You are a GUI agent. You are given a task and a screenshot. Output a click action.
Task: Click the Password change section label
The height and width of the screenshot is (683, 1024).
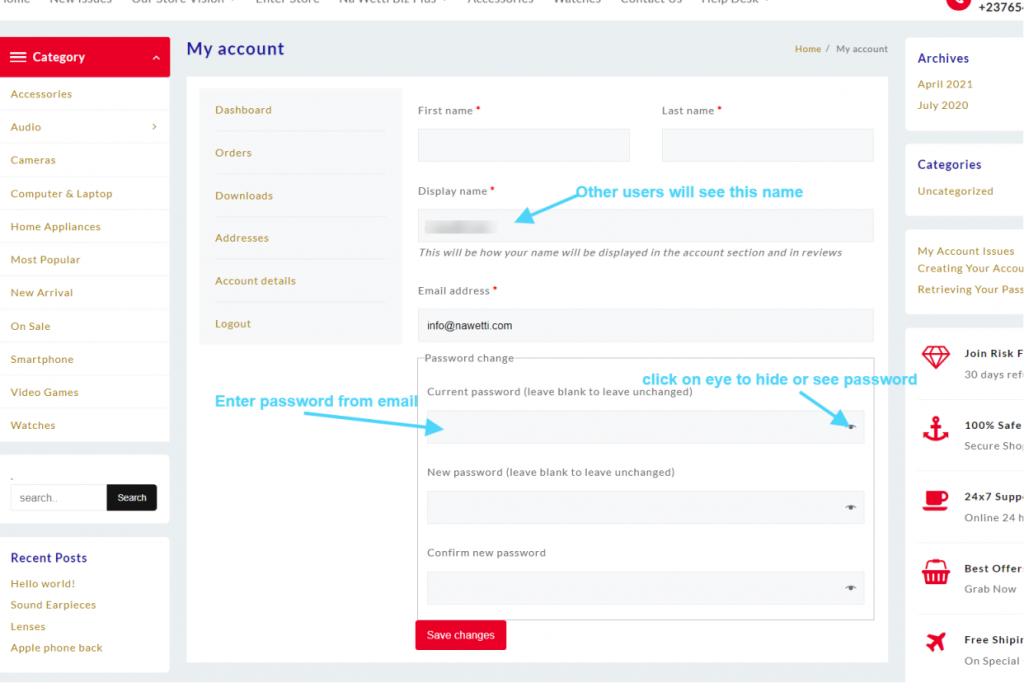(469, 358)
